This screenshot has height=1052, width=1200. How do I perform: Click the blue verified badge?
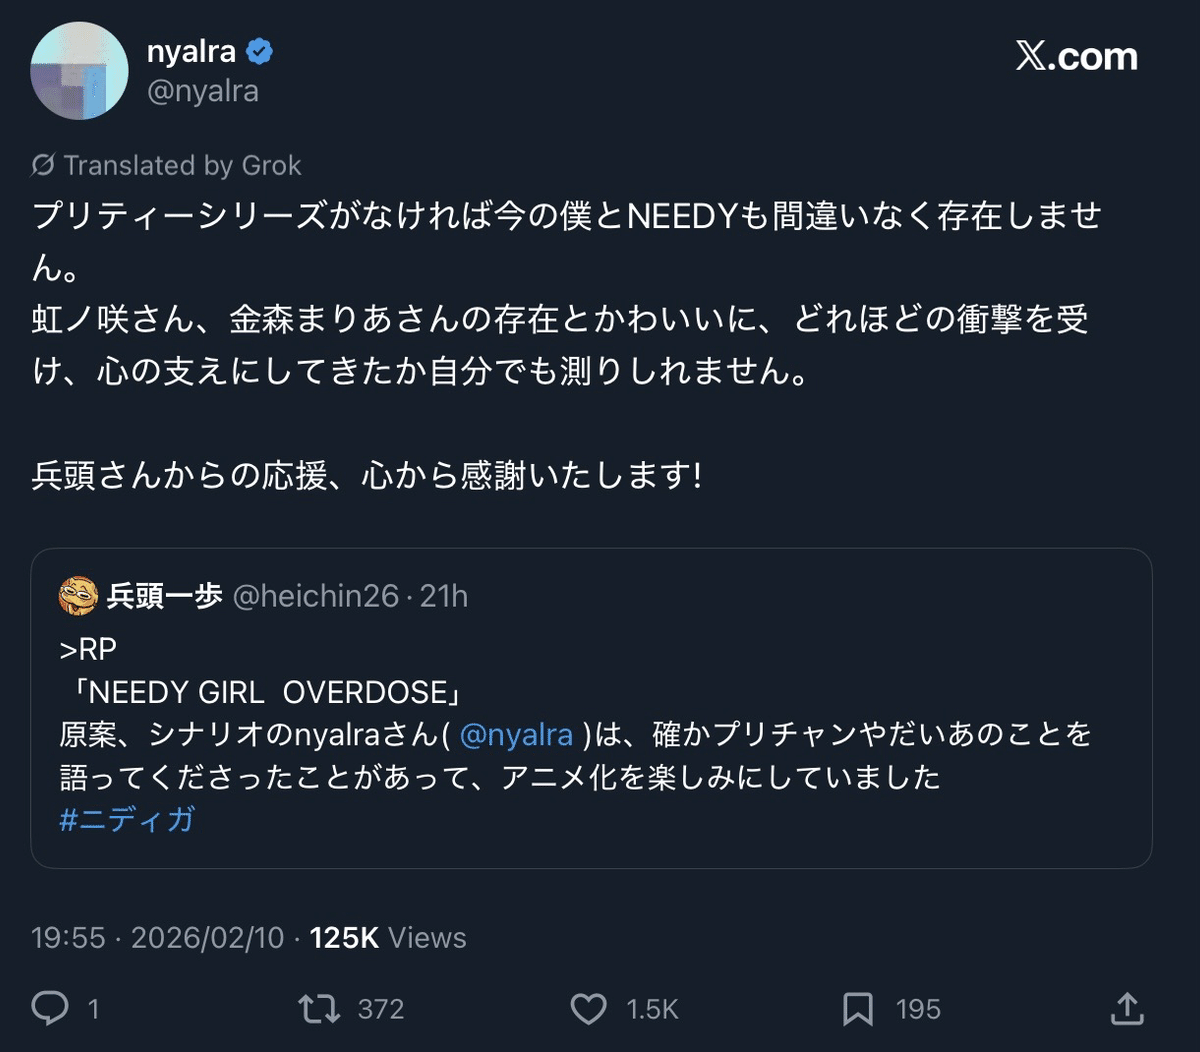pos(259,52)
